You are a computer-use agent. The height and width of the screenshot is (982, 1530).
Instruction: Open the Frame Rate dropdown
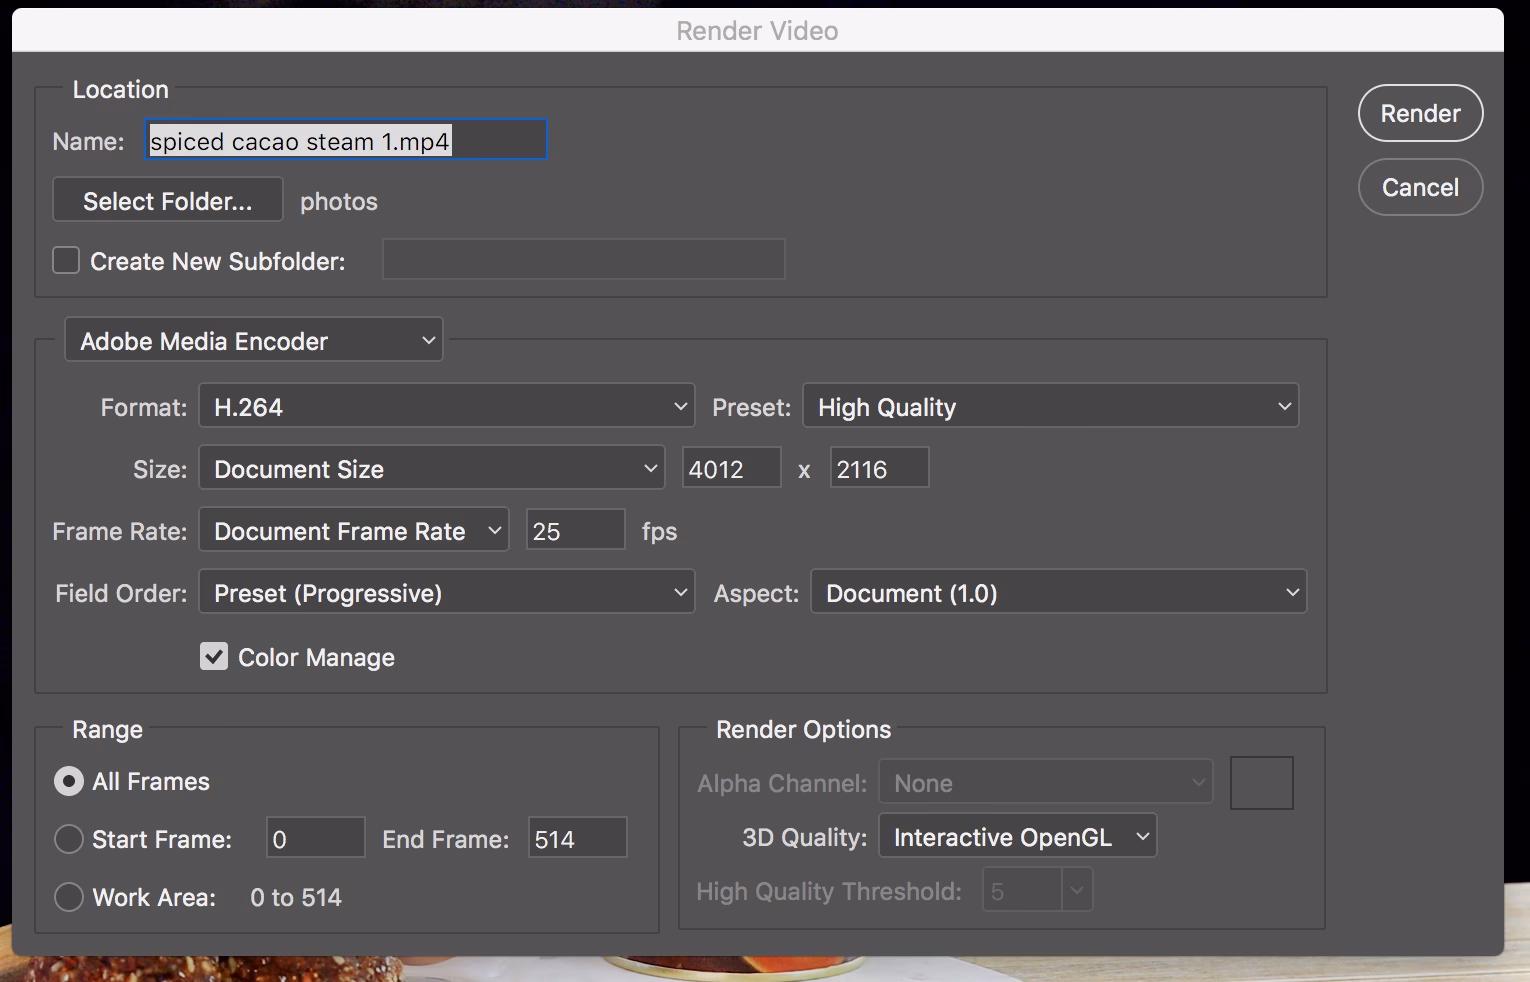tap(353, 530)
